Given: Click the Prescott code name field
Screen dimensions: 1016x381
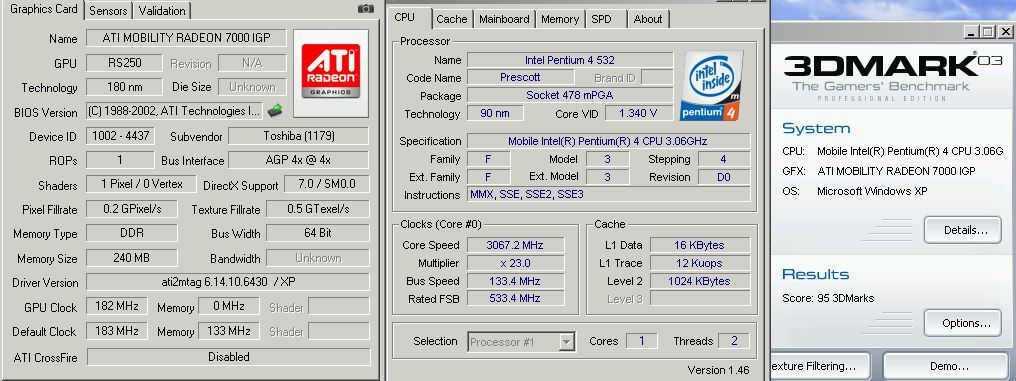Looking at the screenshot, I should pyautogui.click(x=520, y=78).
